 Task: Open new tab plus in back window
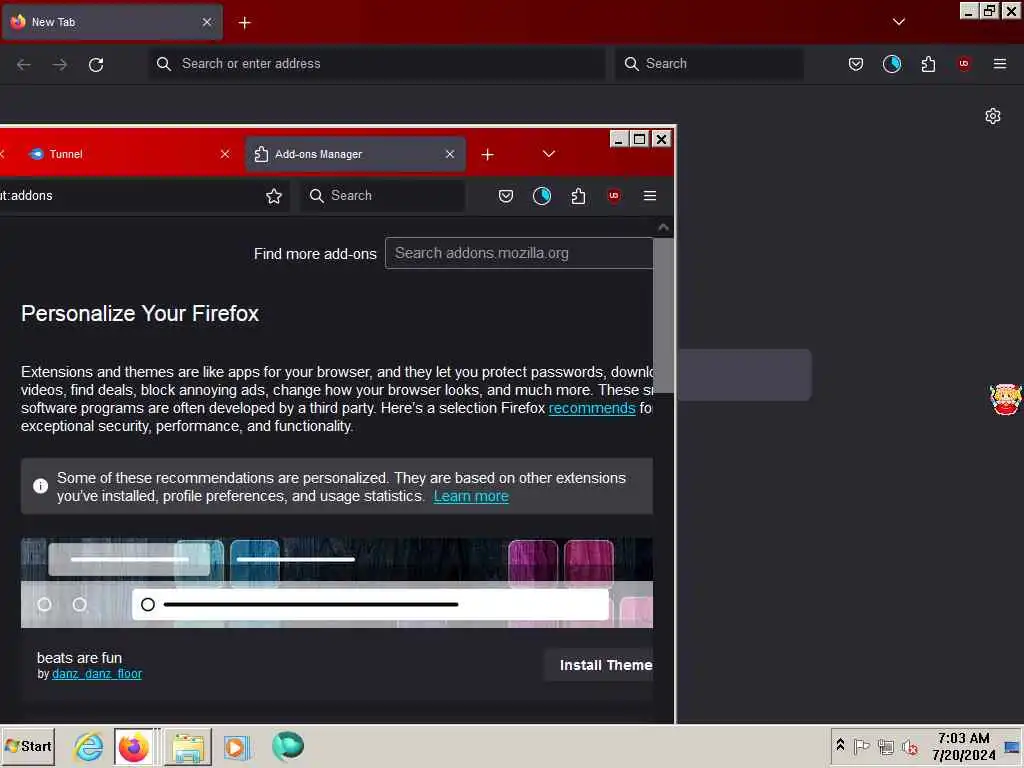pos(244,23)
